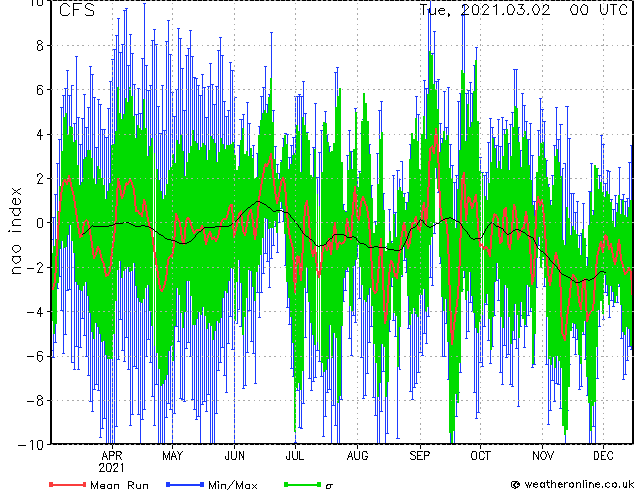Select the y-axis value 4
Image resolution: width=634 pixels, height=490 pixels.
tap(40, 134)
